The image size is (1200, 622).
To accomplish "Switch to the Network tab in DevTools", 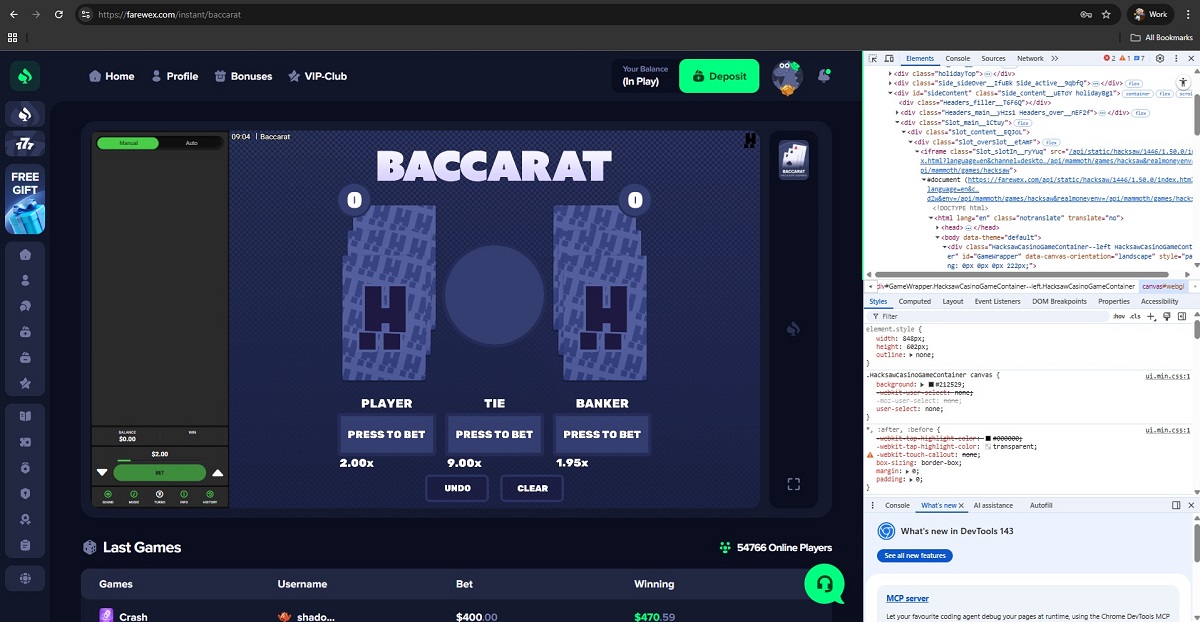I will point(1030,59).
